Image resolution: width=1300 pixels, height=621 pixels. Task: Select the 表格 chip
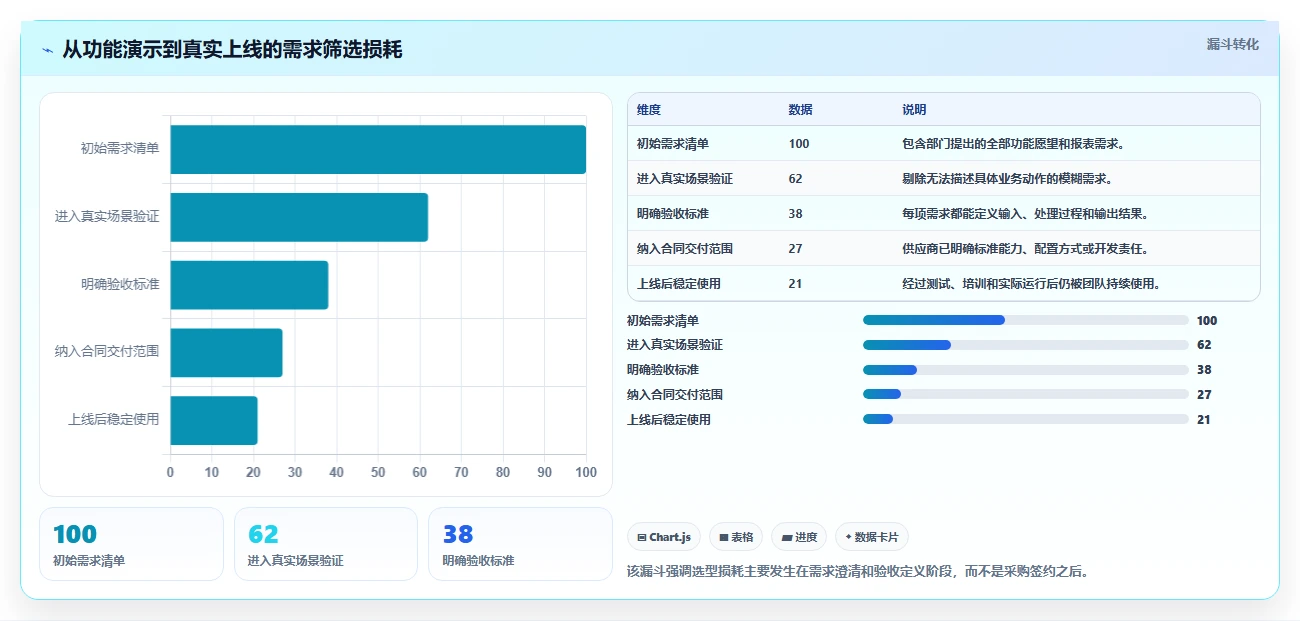click(x=736, y=537)
